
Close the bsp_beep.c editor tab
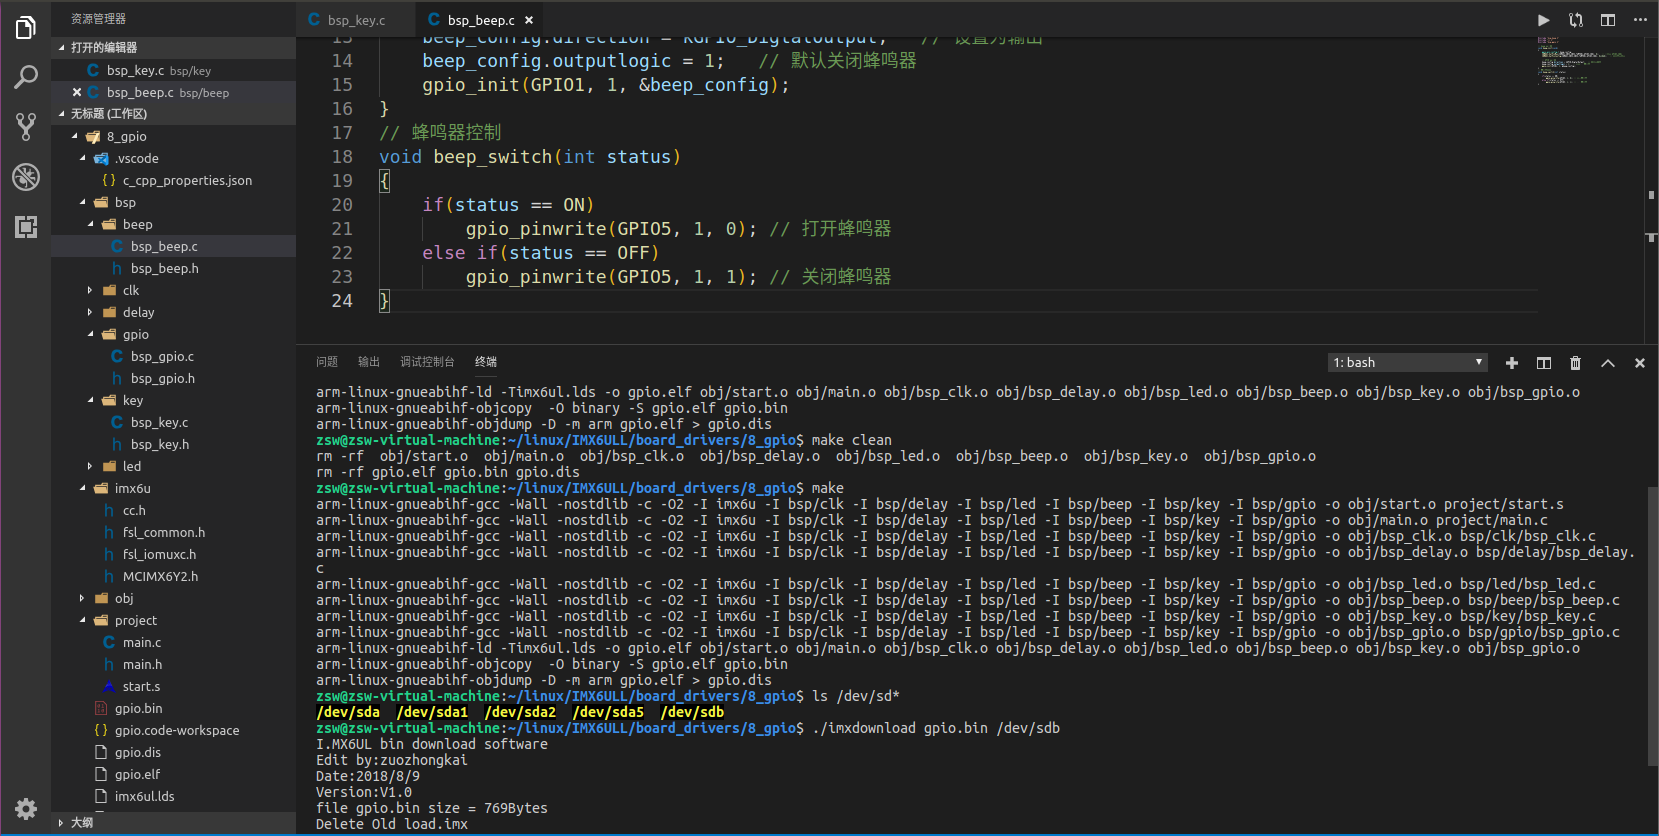[529, 20]
